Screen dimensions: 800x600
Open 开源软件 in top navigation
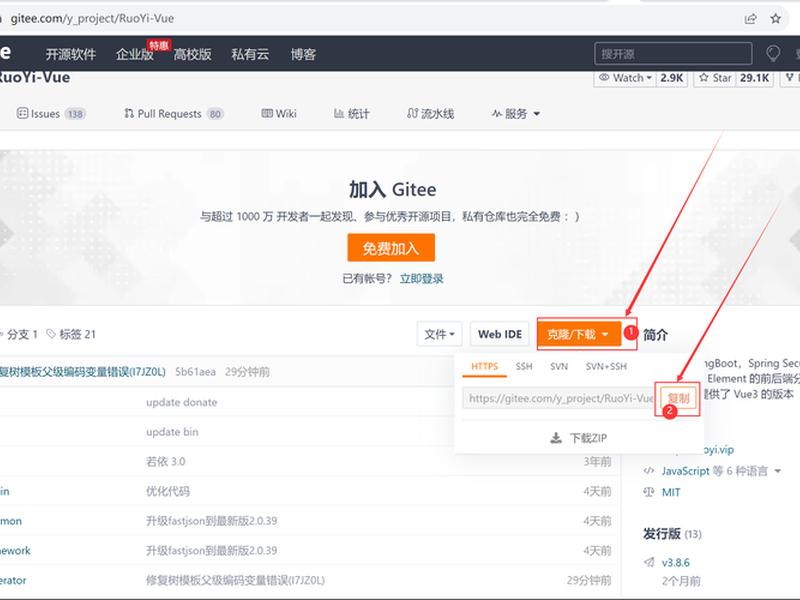coord(70,54)
